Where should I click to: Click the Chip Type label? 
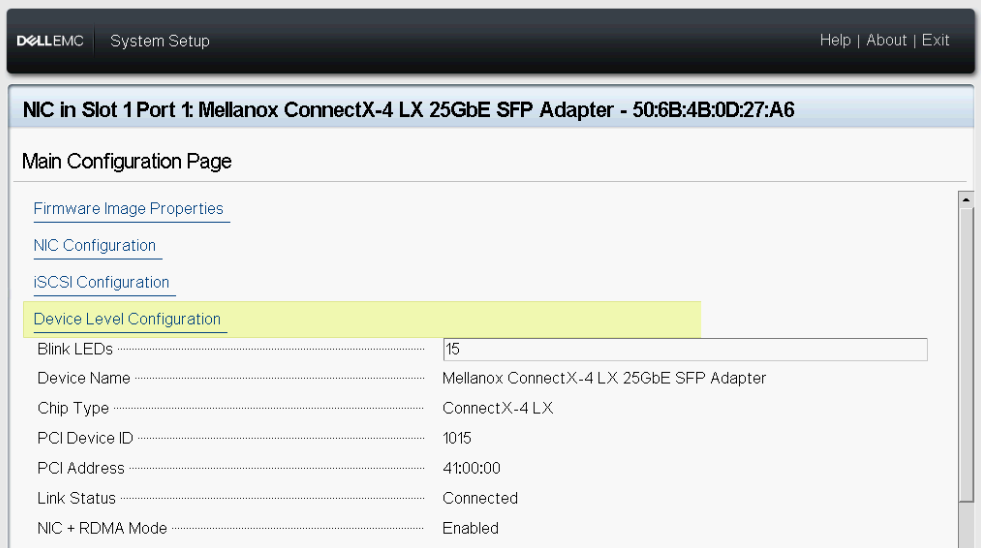click(x=73, y=408)
